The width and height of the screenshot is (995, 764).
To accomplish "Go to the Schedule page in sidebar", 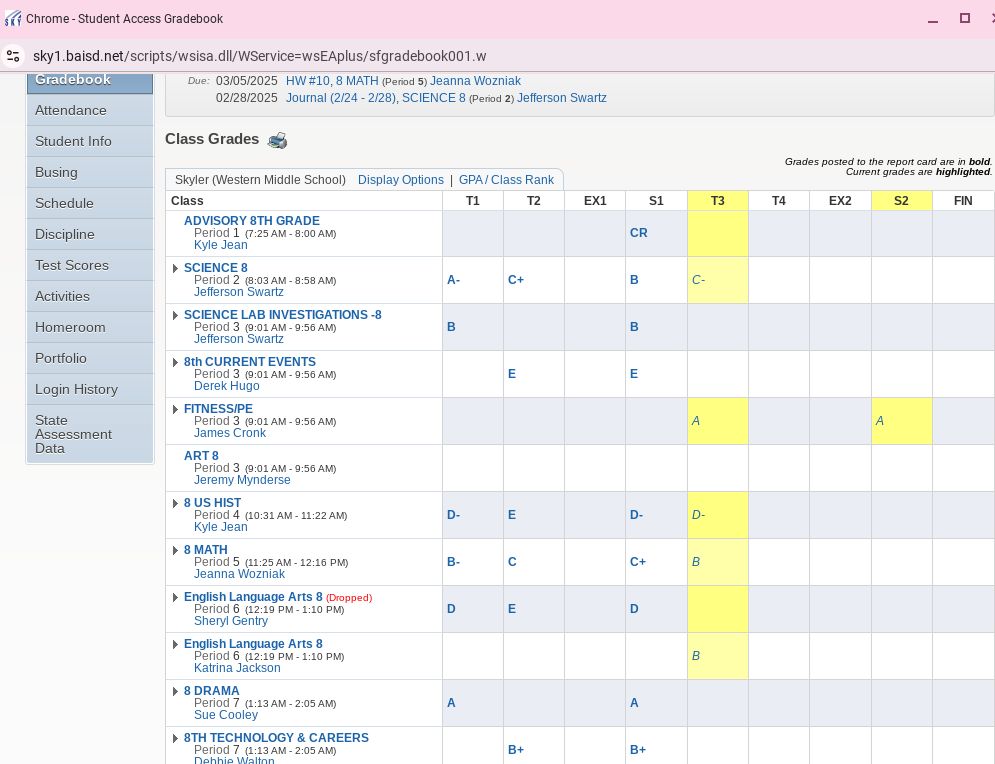I will click(x=64, y=203).
